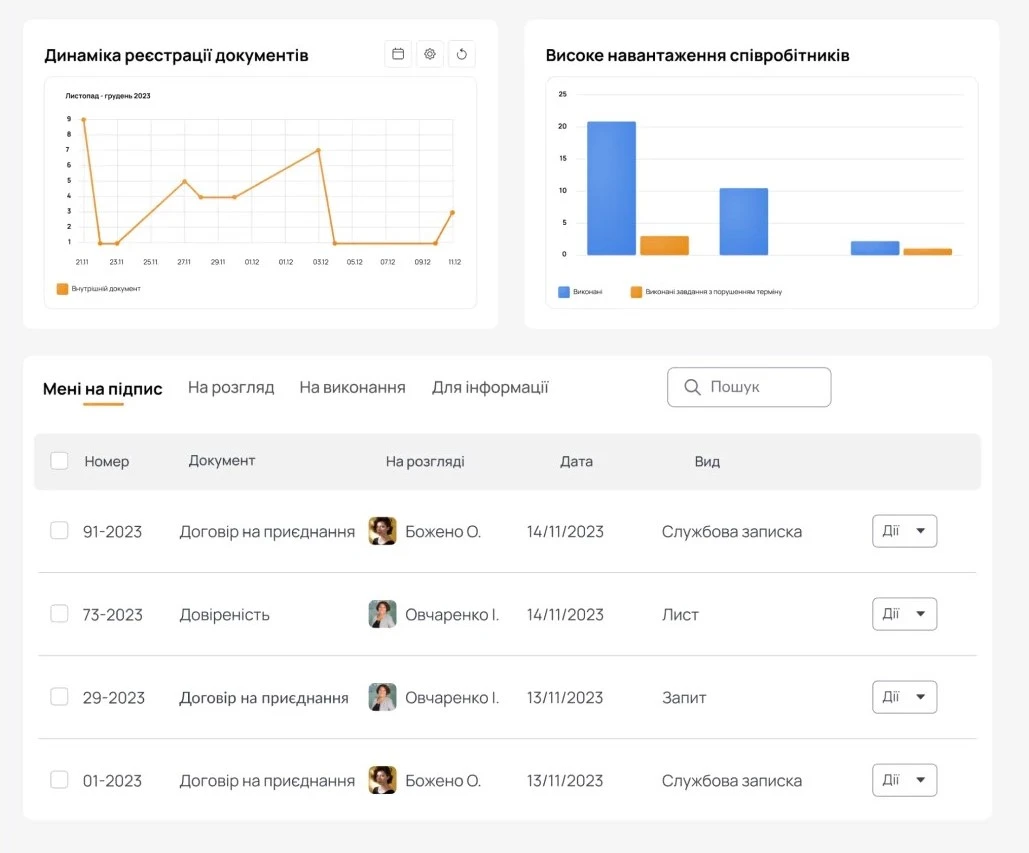Click the Номер column header

click(x=106, y=461)
